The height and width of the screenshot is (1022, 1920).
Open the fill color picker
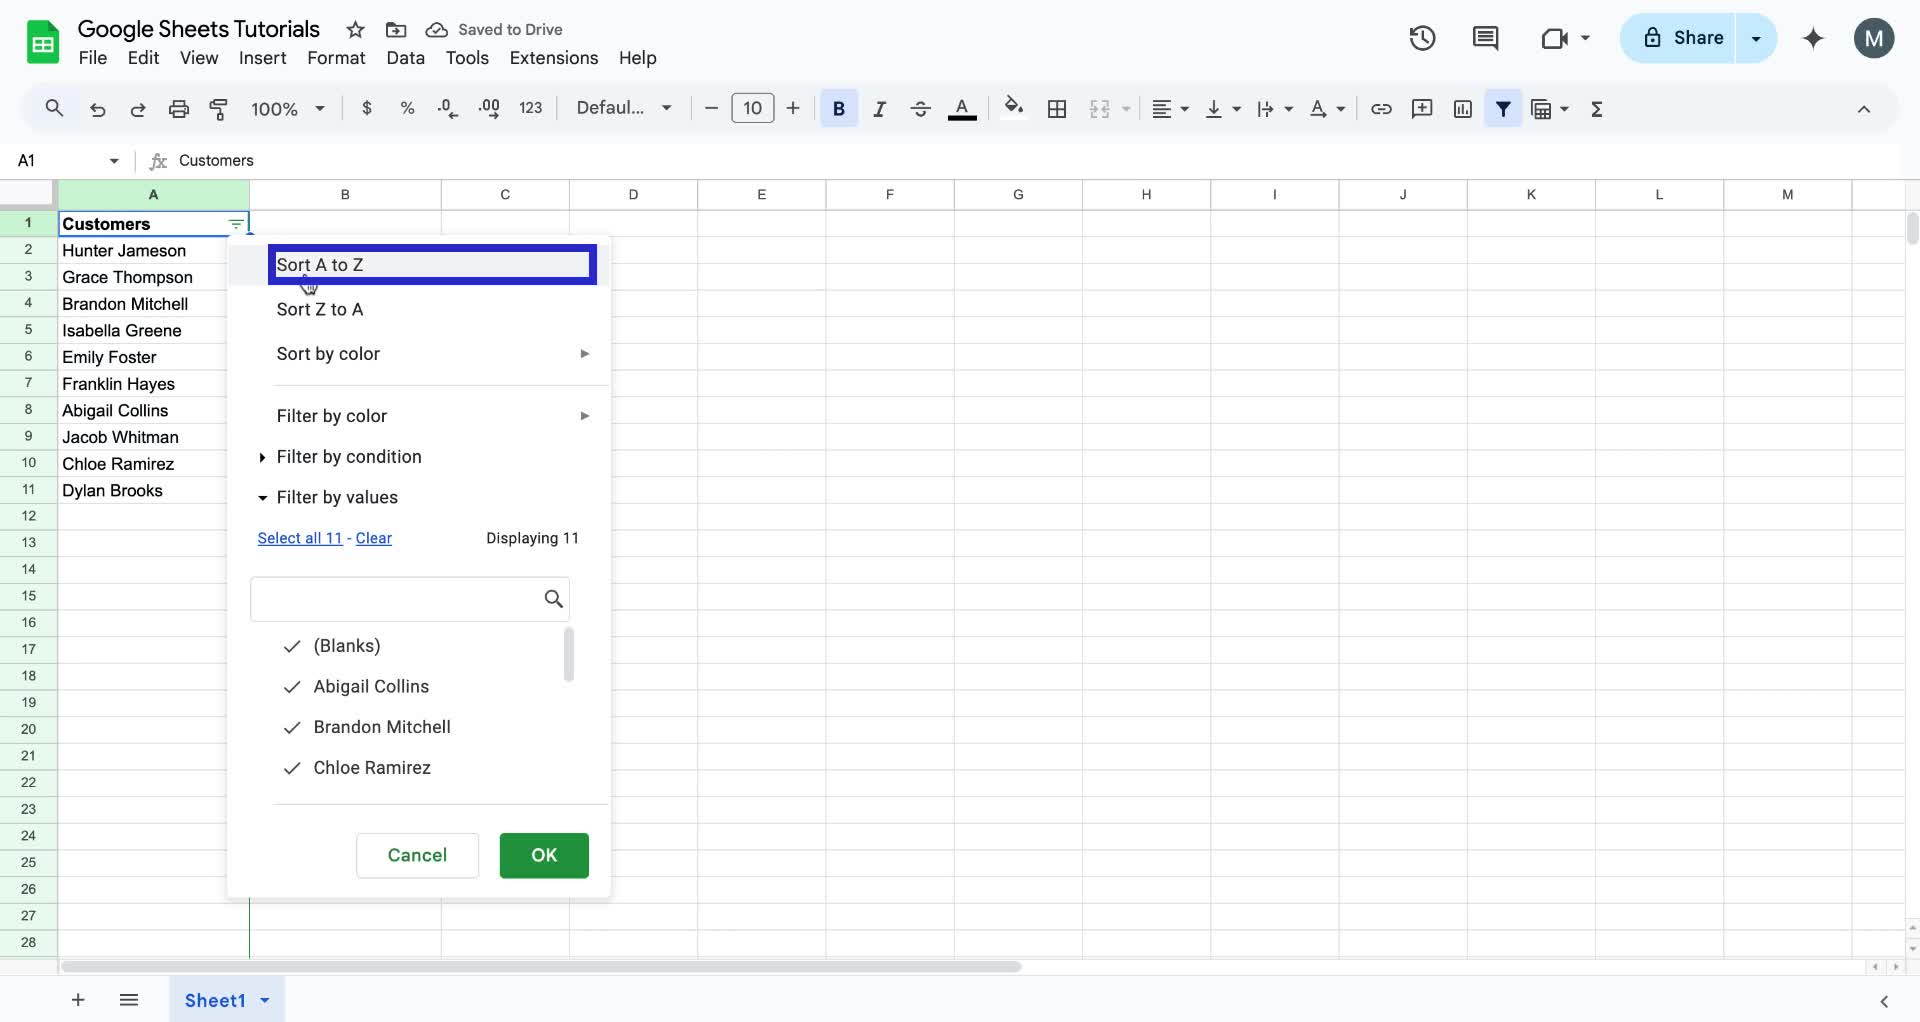(x=1014, y=108)
